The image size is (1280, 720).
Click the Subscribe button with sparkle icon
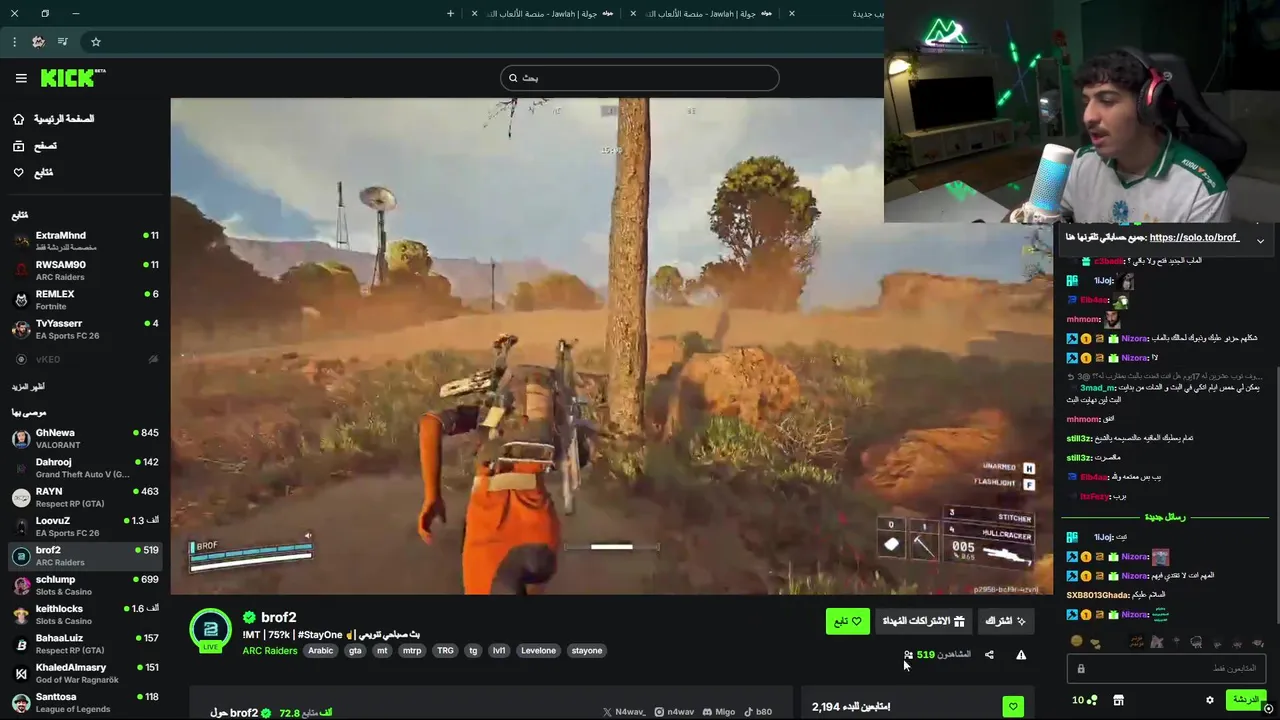pyautogui.click(x=1005, y=621)
